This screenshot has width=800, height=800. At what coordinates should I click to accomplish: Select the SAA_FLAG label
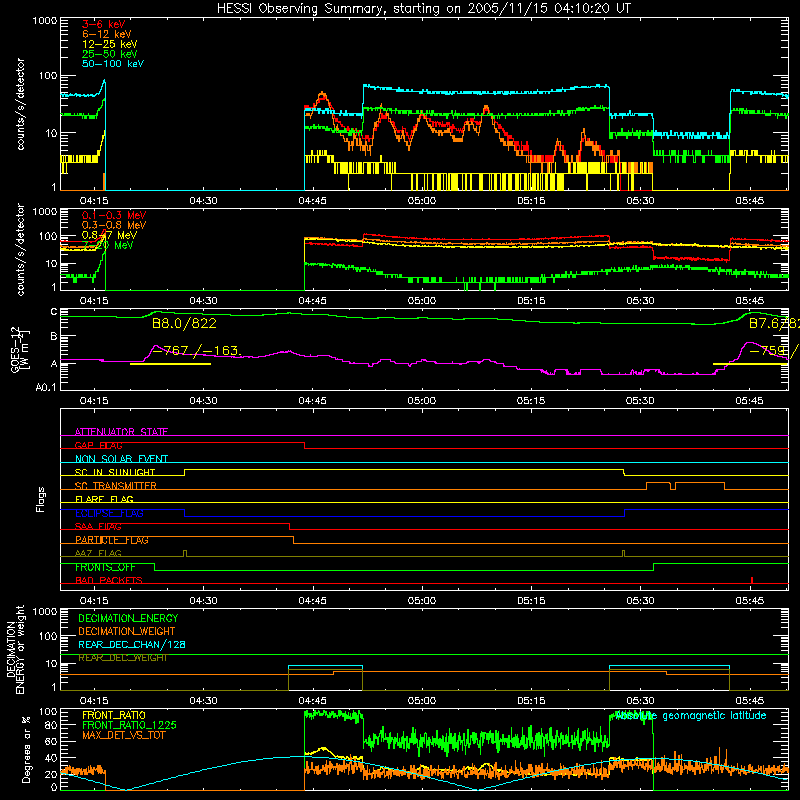pos(98,526)
